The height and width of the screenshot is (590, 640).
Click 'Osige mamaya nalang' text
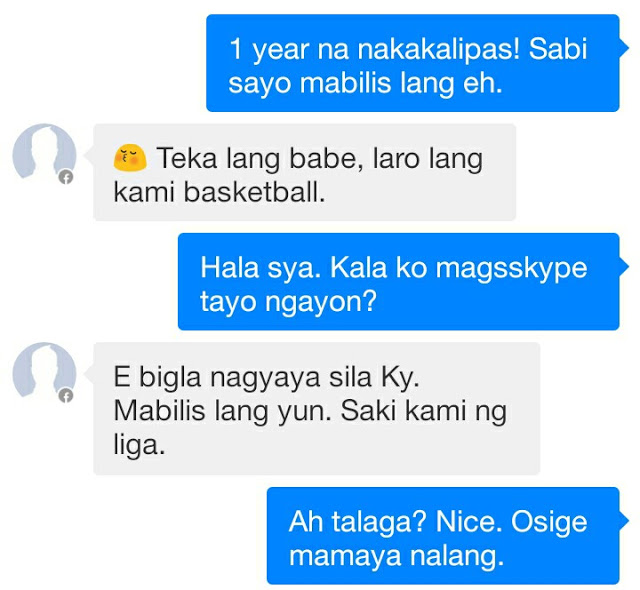tap(438, 539)
